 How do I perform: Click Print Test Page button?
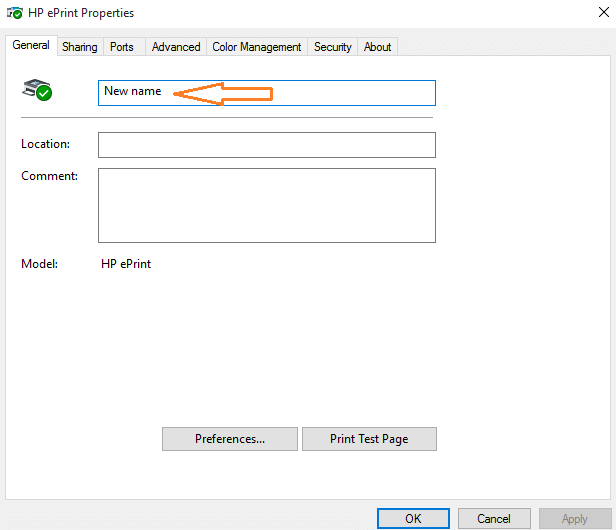pyautogui.click(x=369, y=439)
